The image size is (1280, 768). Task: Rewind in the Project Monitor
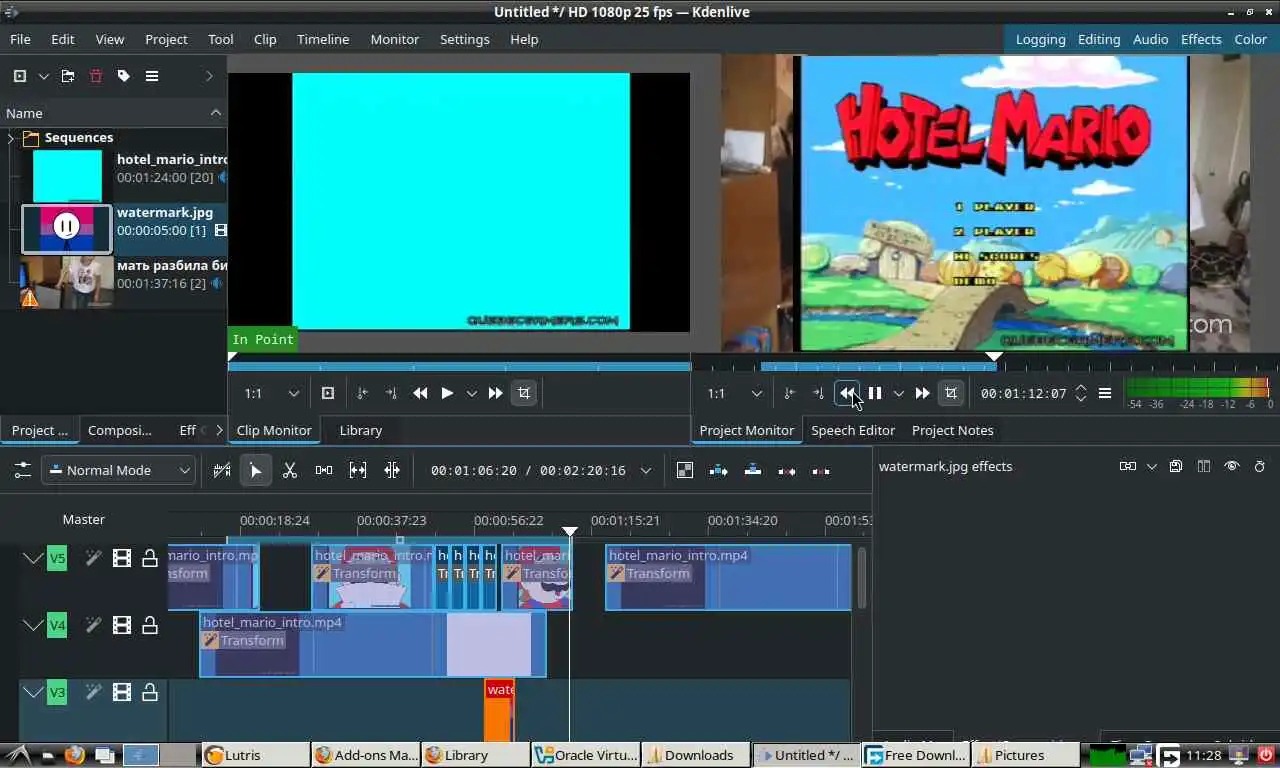click(x=847, y=393)
